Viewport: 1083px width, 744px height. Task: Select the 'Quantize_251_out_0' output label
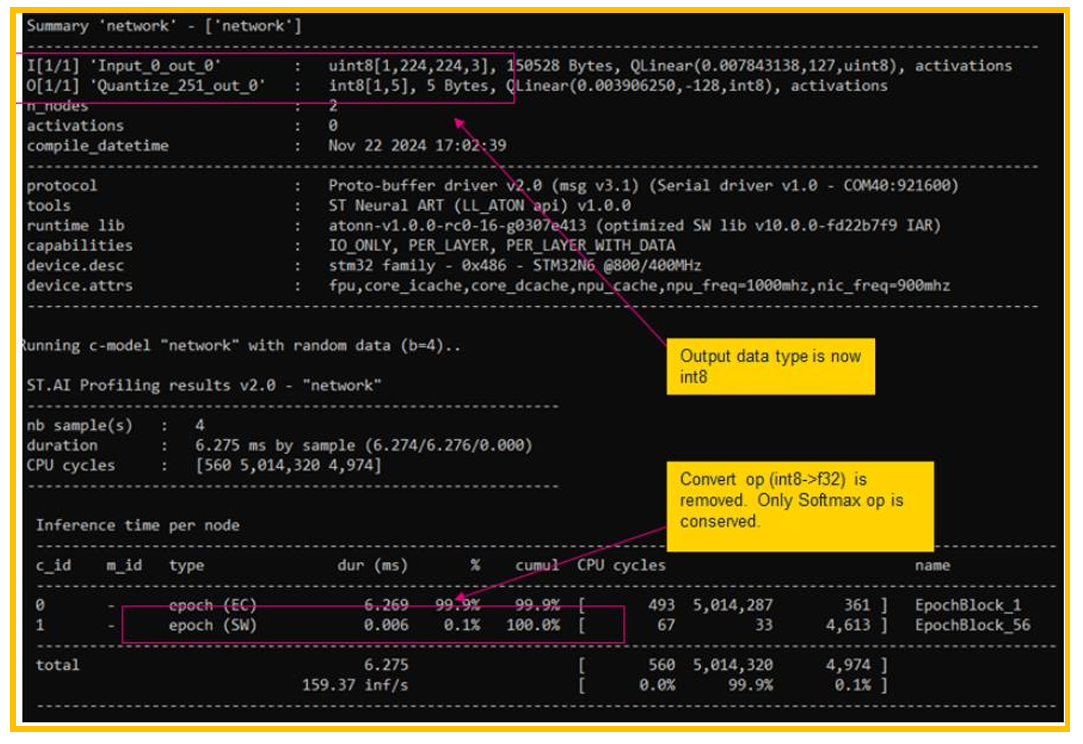[x=180, y=86]
